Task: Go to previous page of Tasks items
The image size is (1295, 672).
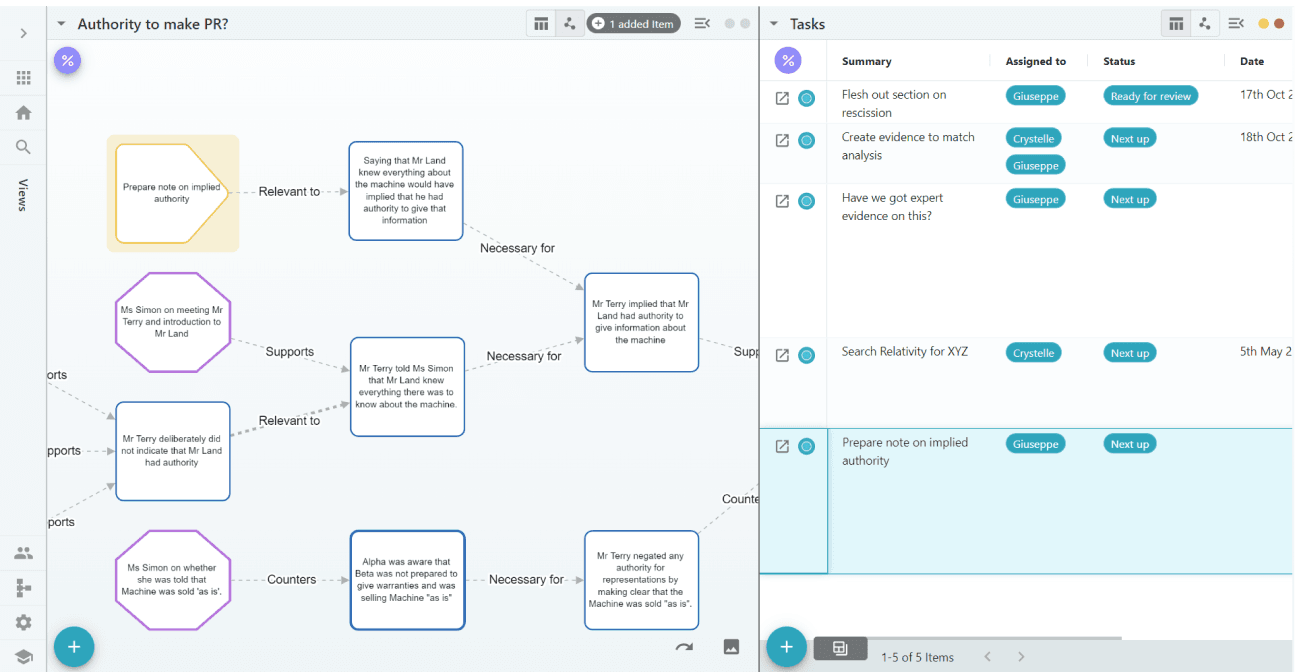Action: [988, 657]
